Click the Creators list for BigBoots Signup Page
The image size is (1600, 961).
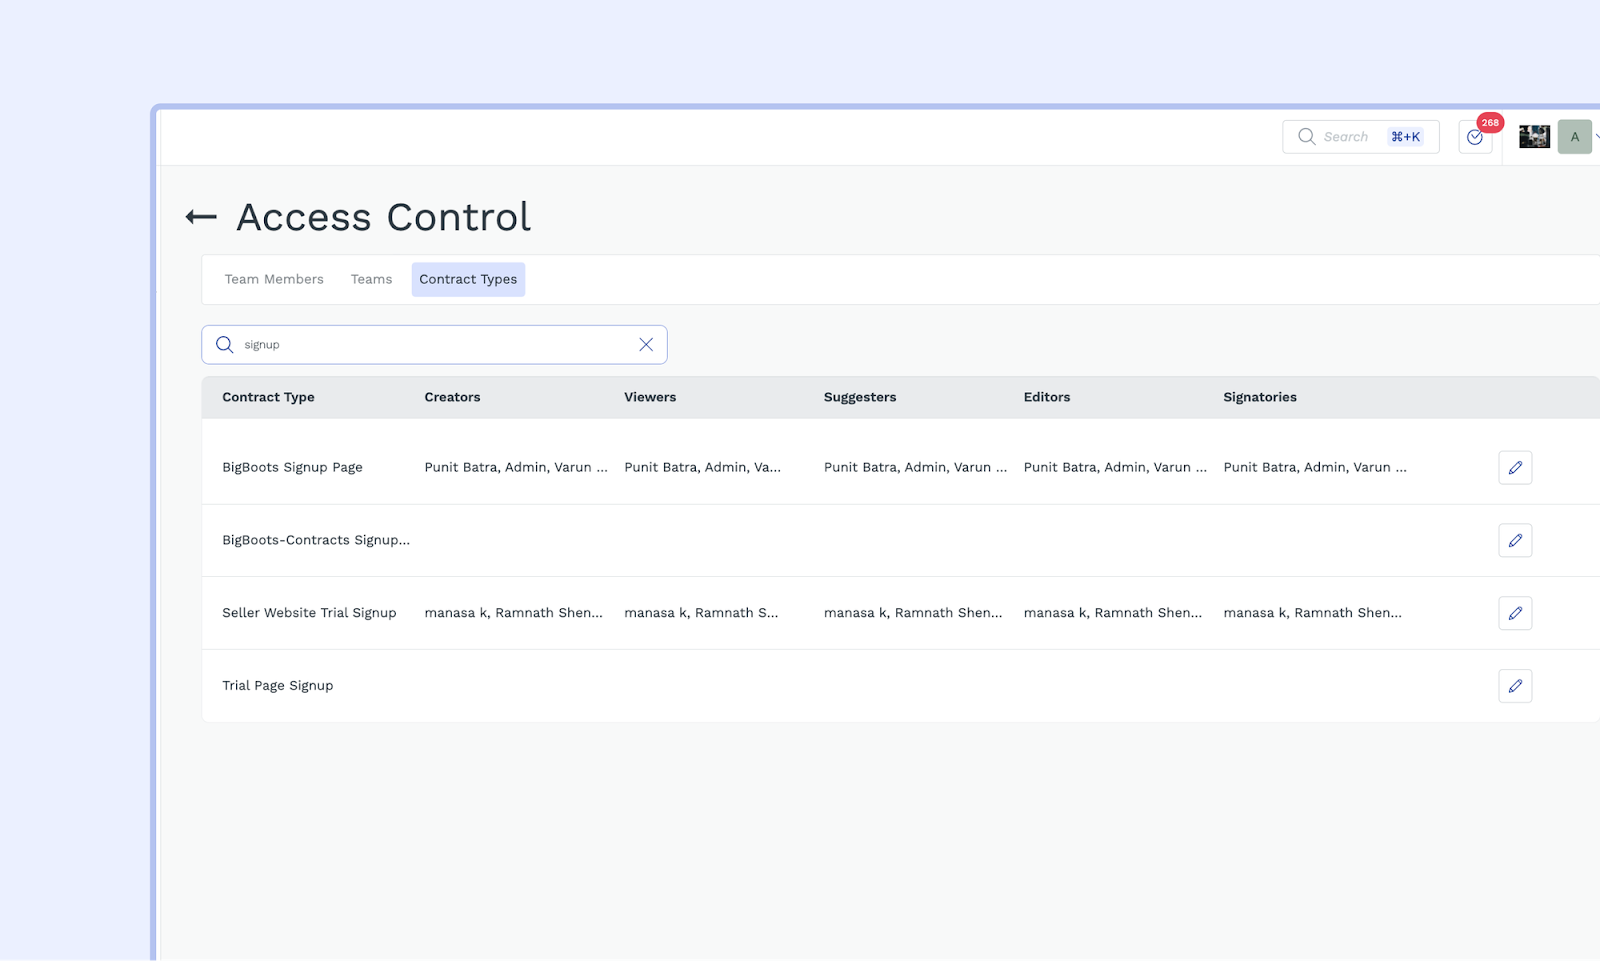pyautogui.click(x=515, y=468)
